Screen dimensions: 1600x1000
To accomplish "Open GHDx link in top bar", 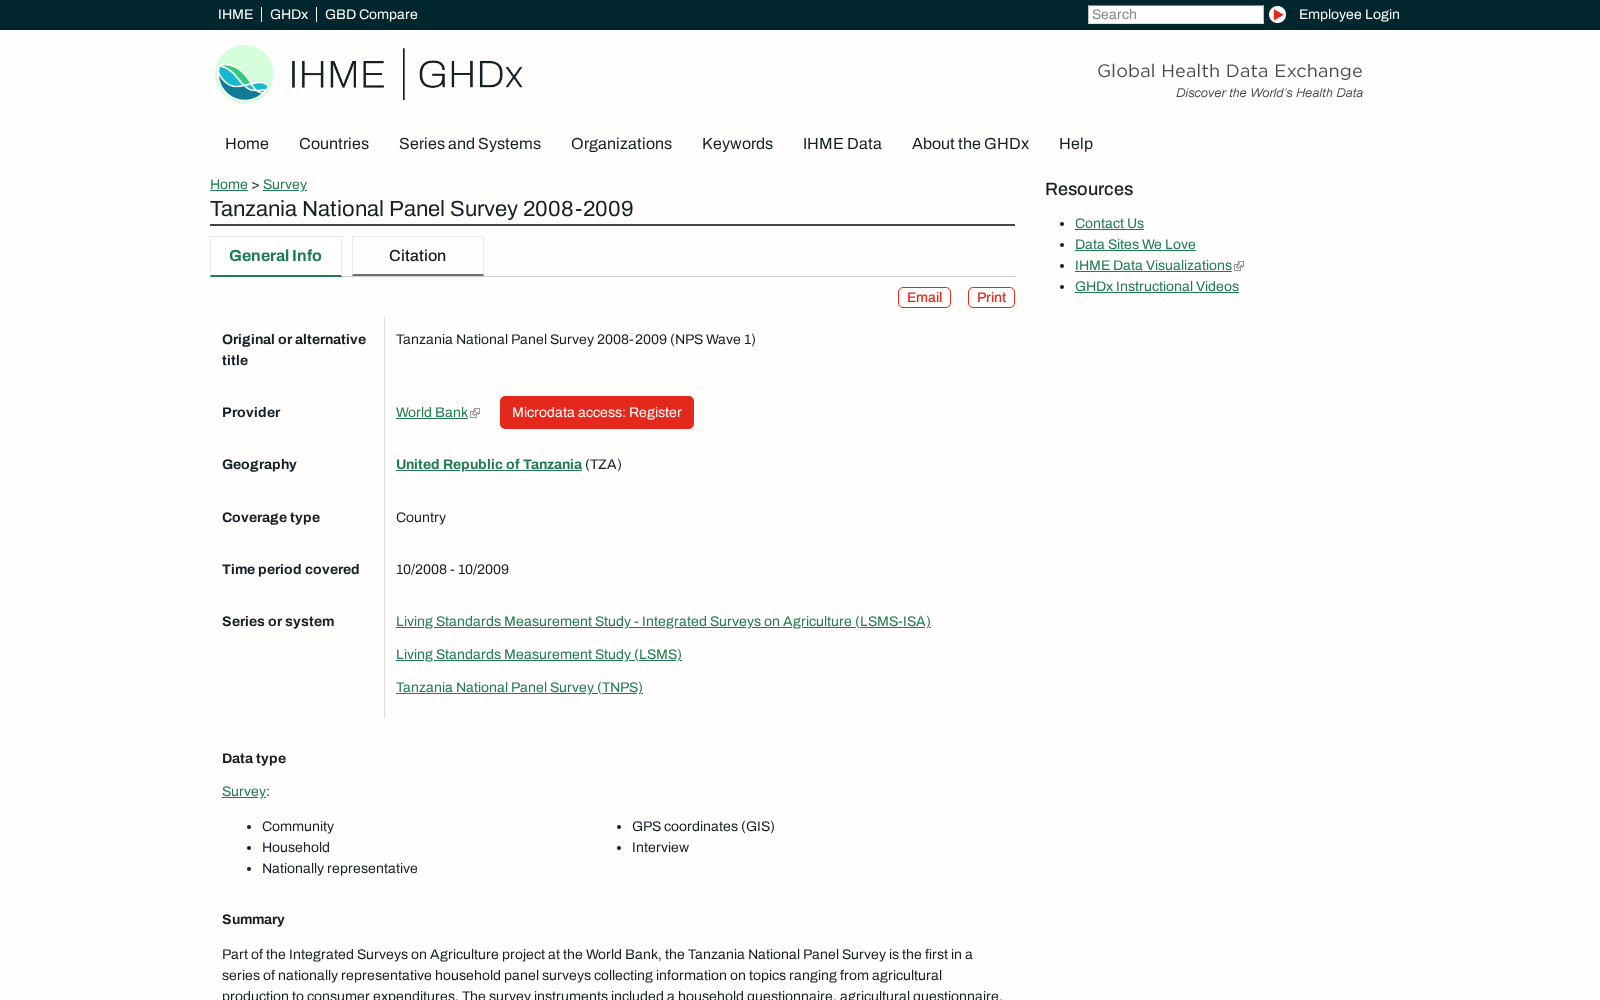I will pyautogui.click(x=289, y=14).
